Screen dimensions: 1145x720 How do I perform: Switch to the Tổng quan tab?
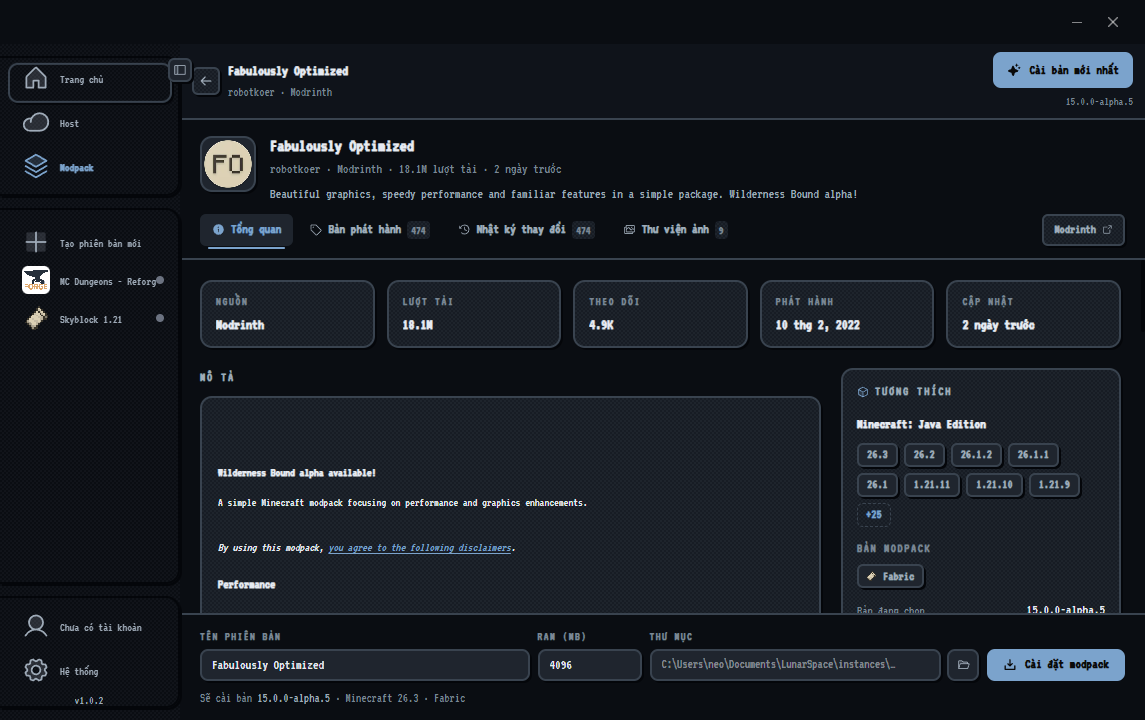[247, 229]
